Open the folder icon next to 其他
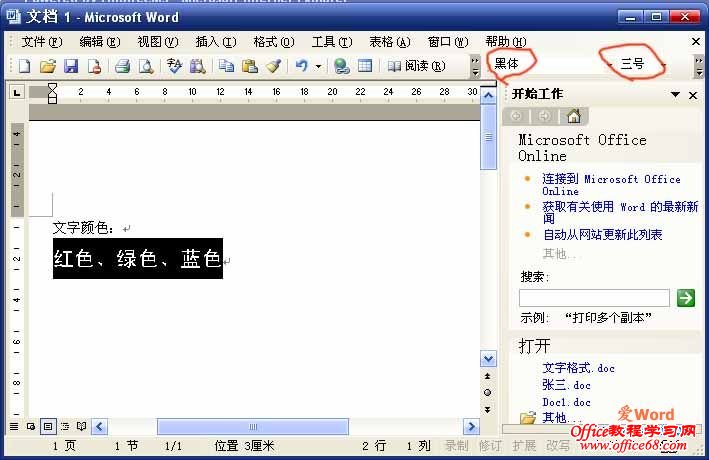The height and width of the screenshot is (460, 709). coord(528,418)
